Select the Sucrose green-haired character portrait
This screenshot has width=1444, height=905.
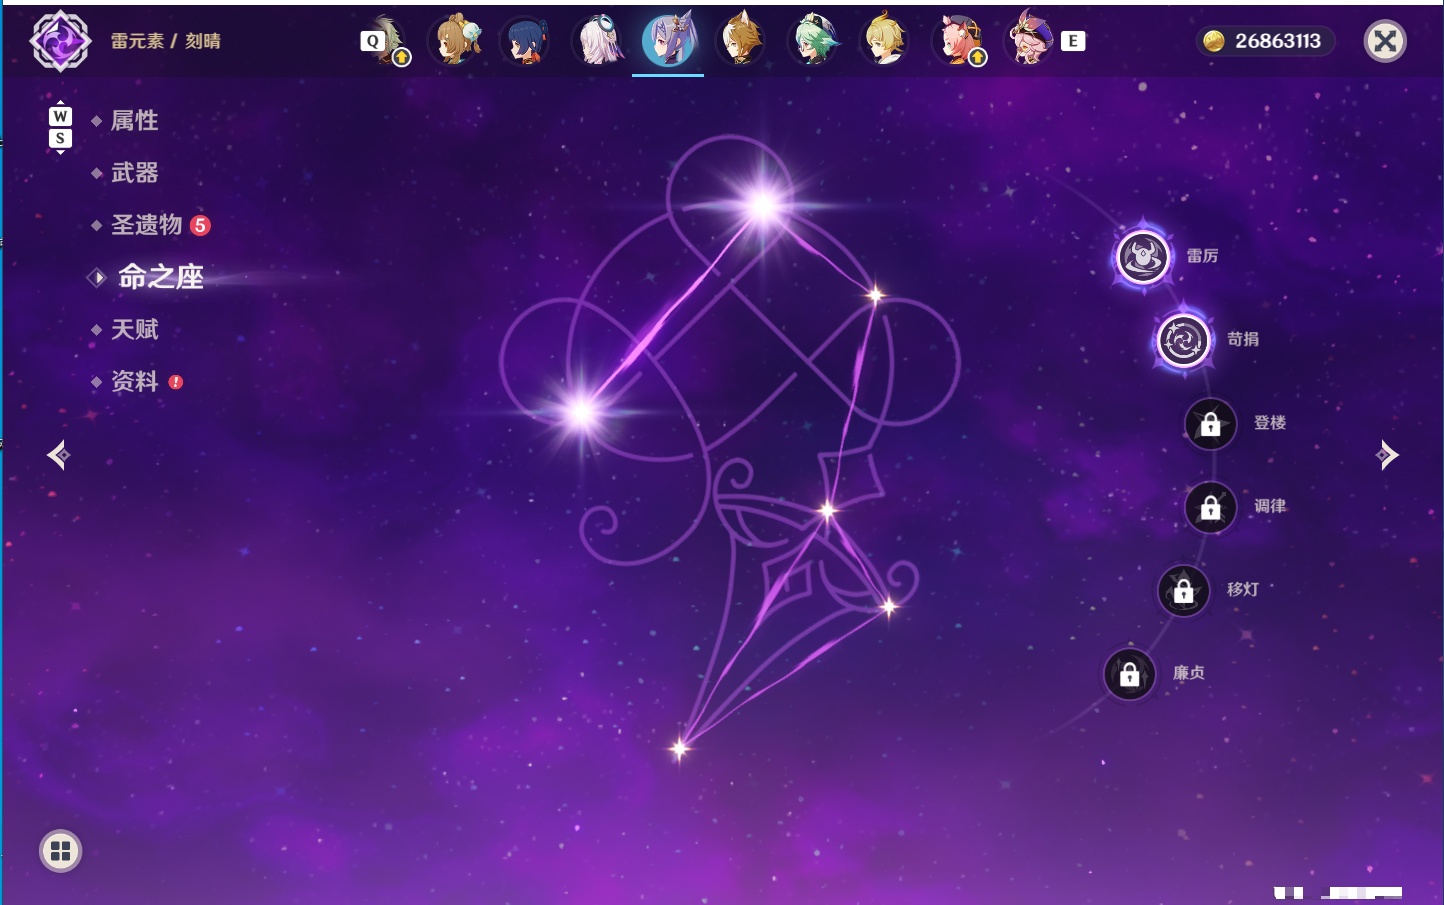point(813,41)
